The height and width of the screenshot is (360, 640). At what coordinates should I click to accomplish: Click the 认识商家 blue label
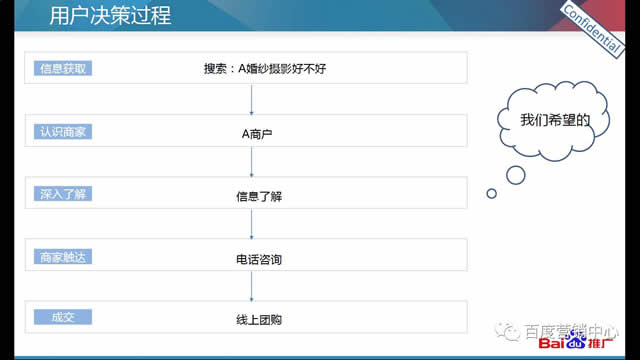(63, 131)
